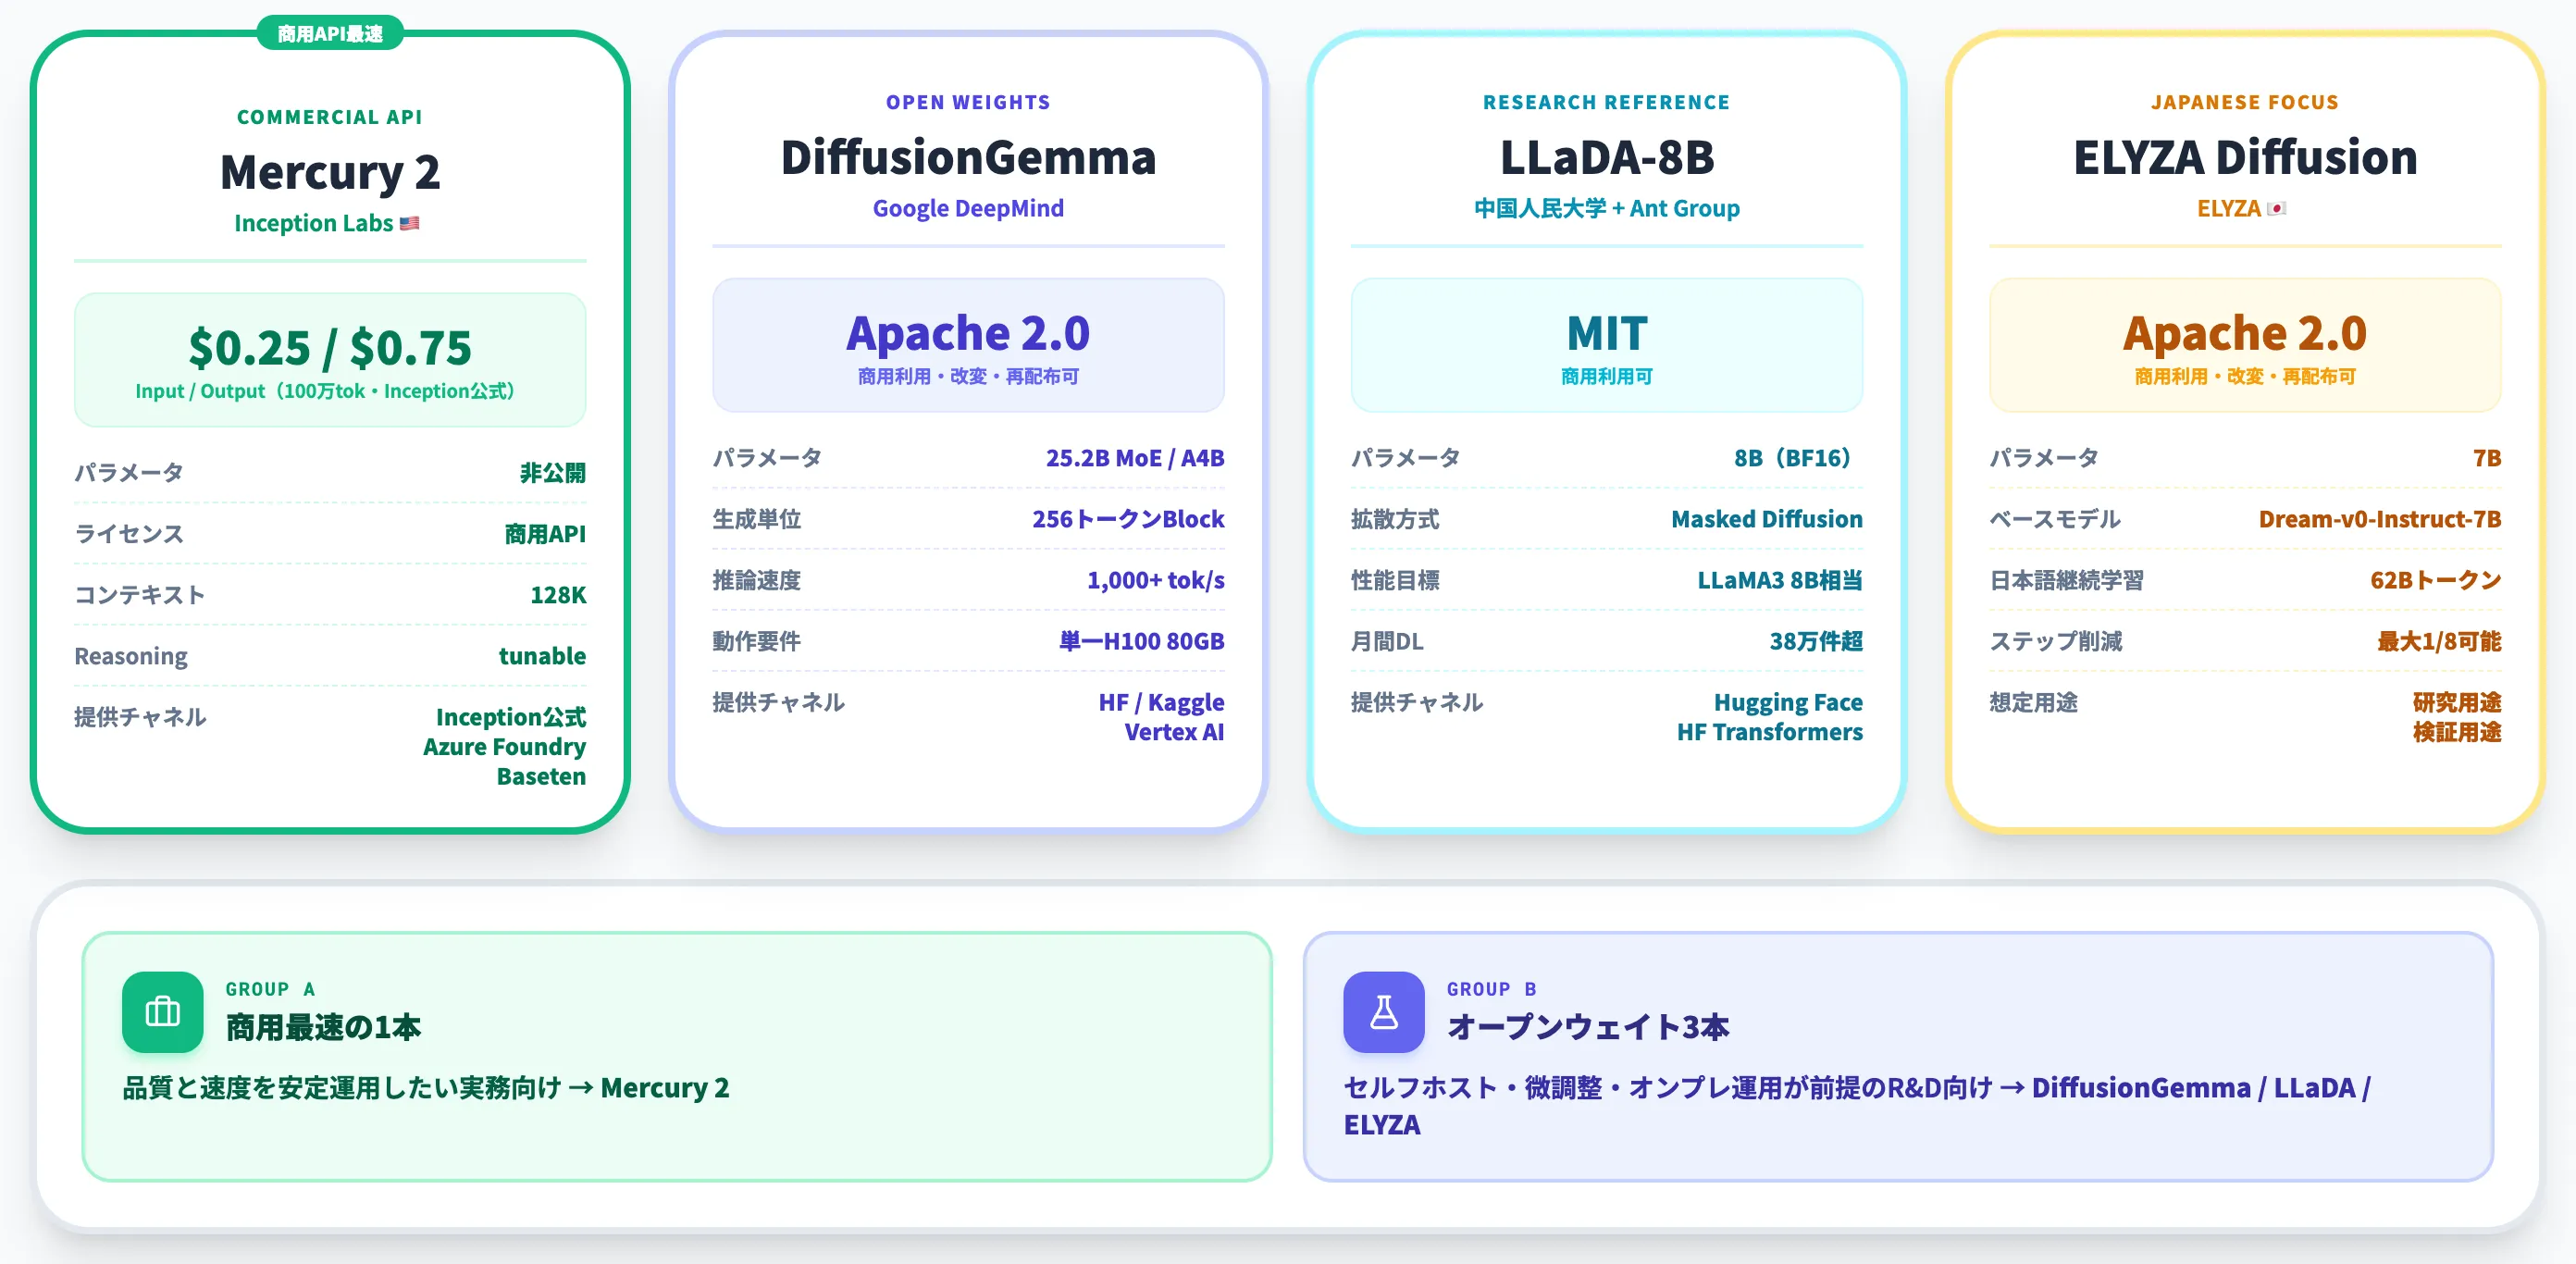Click the 25.2B MoE / A4B value

coord(1135,458)
